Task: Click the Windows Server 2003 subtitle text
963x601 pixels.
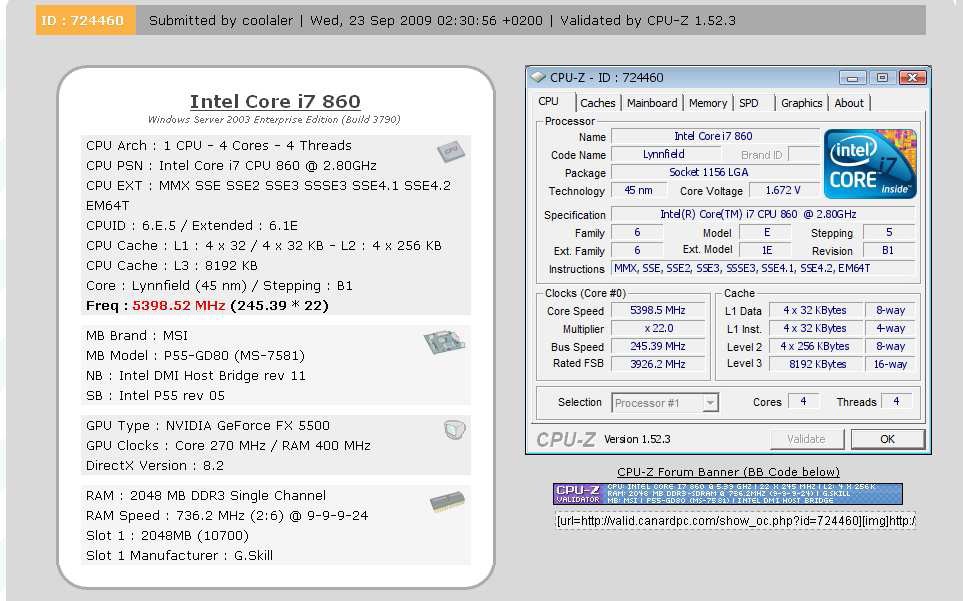Action: tap(274, 120)
